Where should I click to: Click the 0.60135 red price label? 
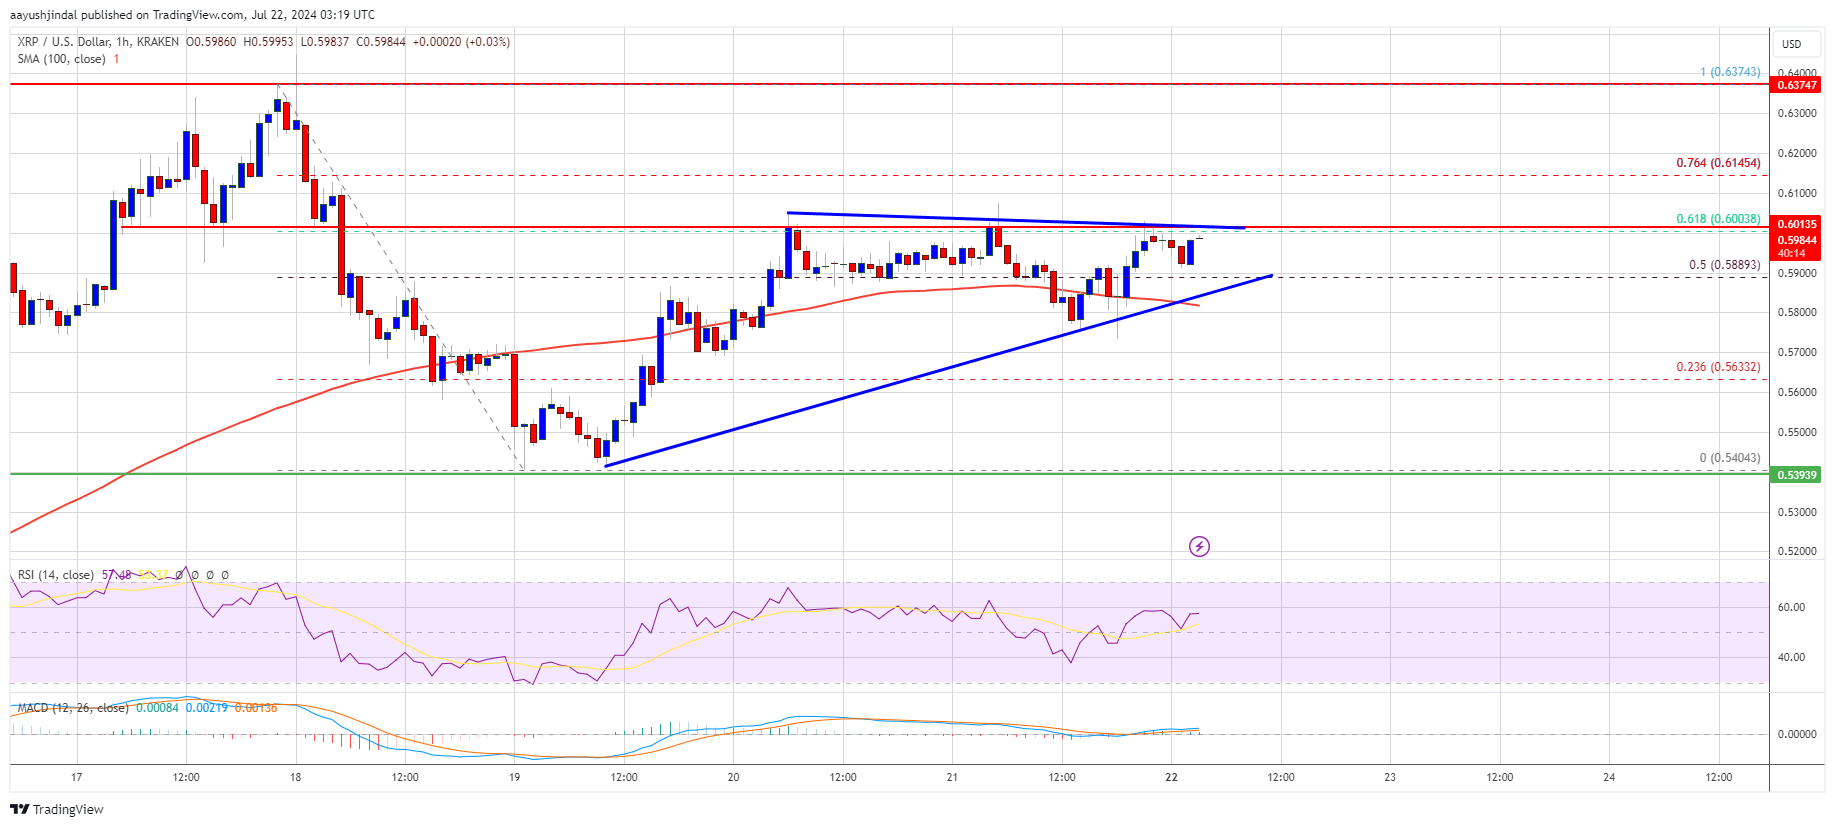pos(1796,224)
